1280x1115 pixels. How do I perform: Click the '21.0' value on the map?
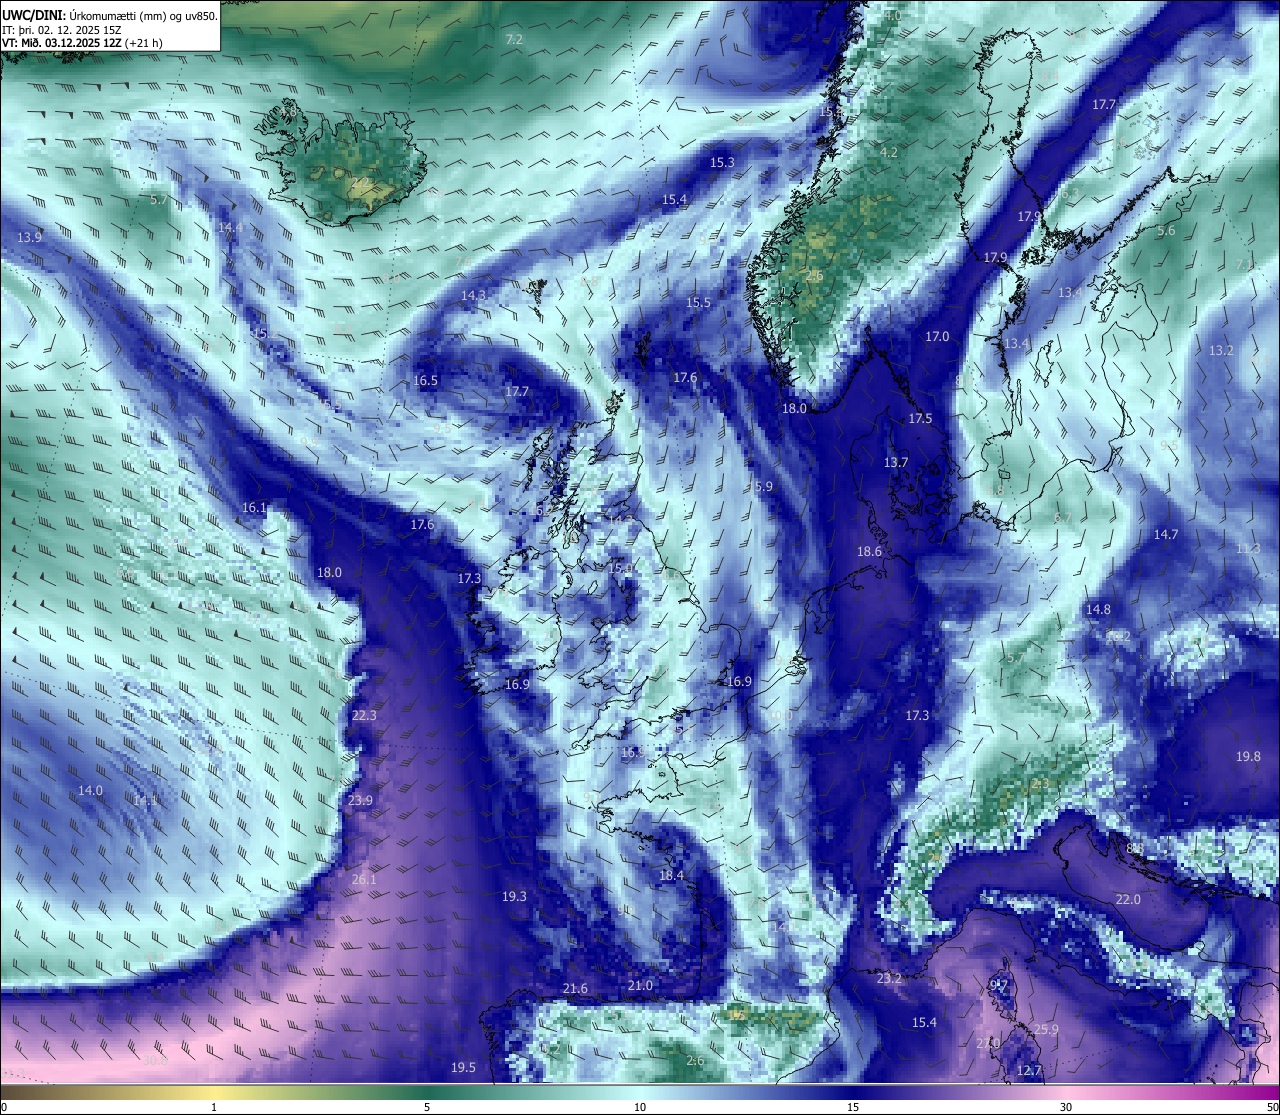pos(640,985)
